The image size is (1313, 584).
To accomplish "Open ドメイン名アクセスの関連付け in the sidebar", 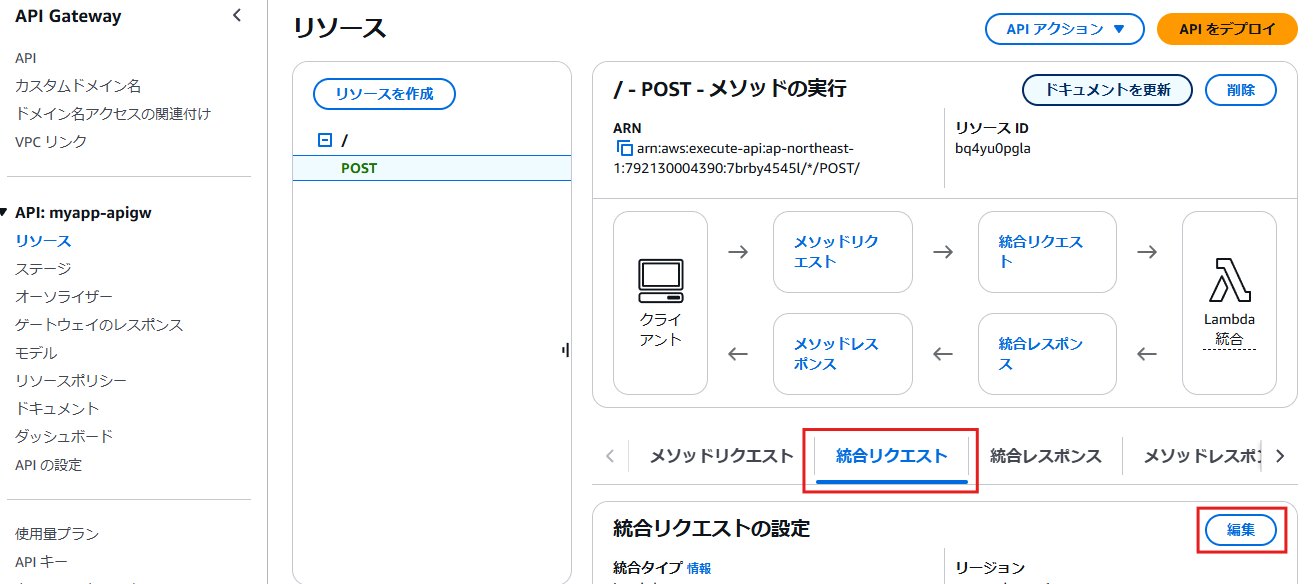I will click(113, 114).
